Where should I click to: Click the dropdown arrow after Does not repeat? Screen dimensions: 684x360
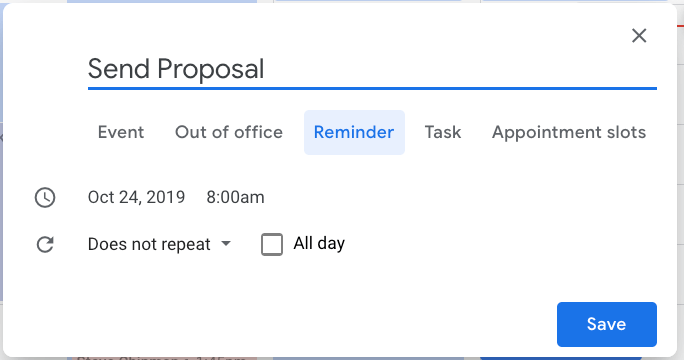[226, 243]
